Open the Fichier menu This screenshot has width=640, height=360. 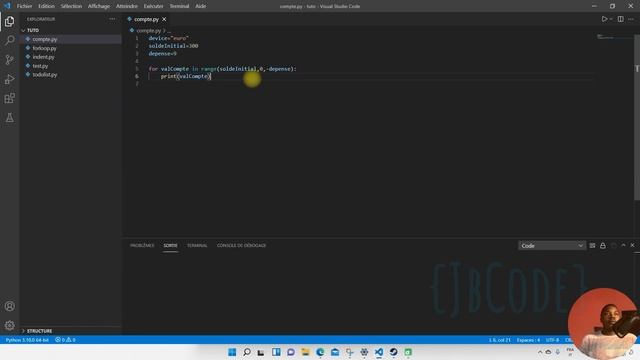24,6
